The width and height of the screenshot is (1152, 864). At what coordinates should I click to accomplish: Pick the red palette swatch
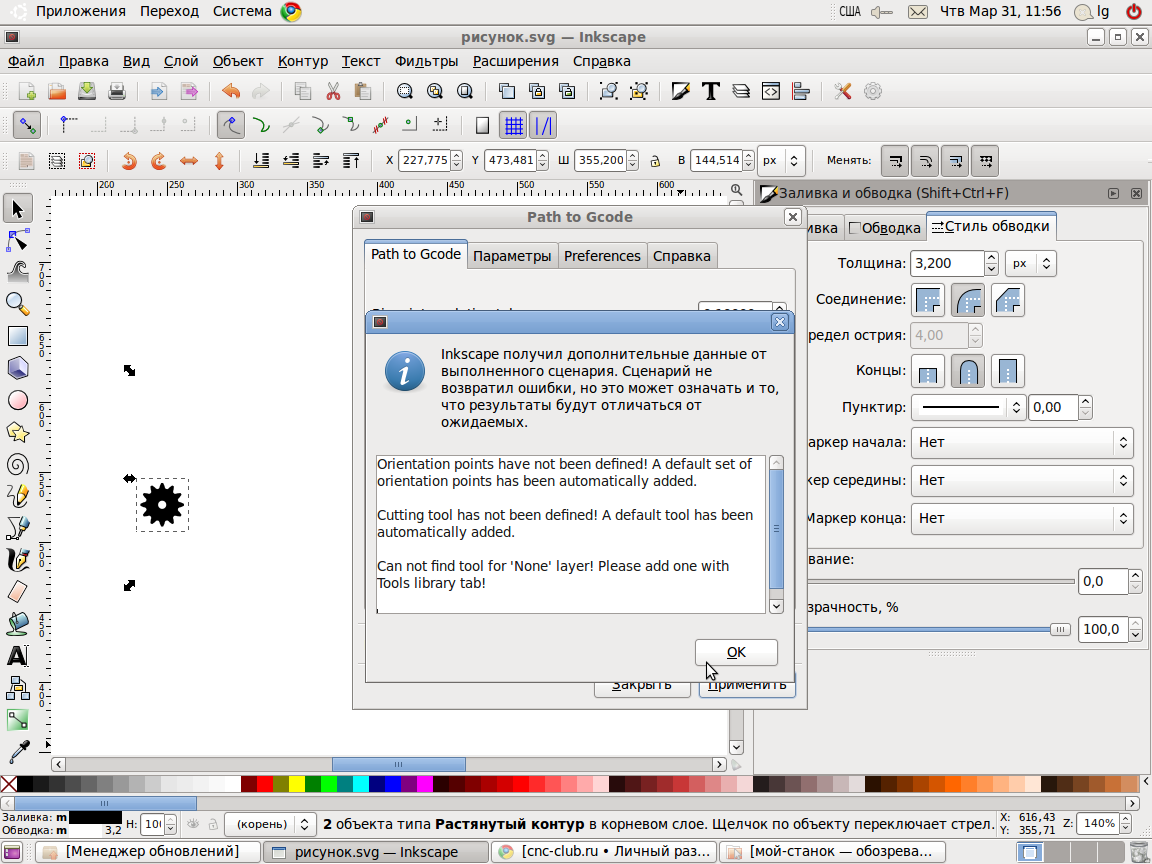click(x=264, y=784)
